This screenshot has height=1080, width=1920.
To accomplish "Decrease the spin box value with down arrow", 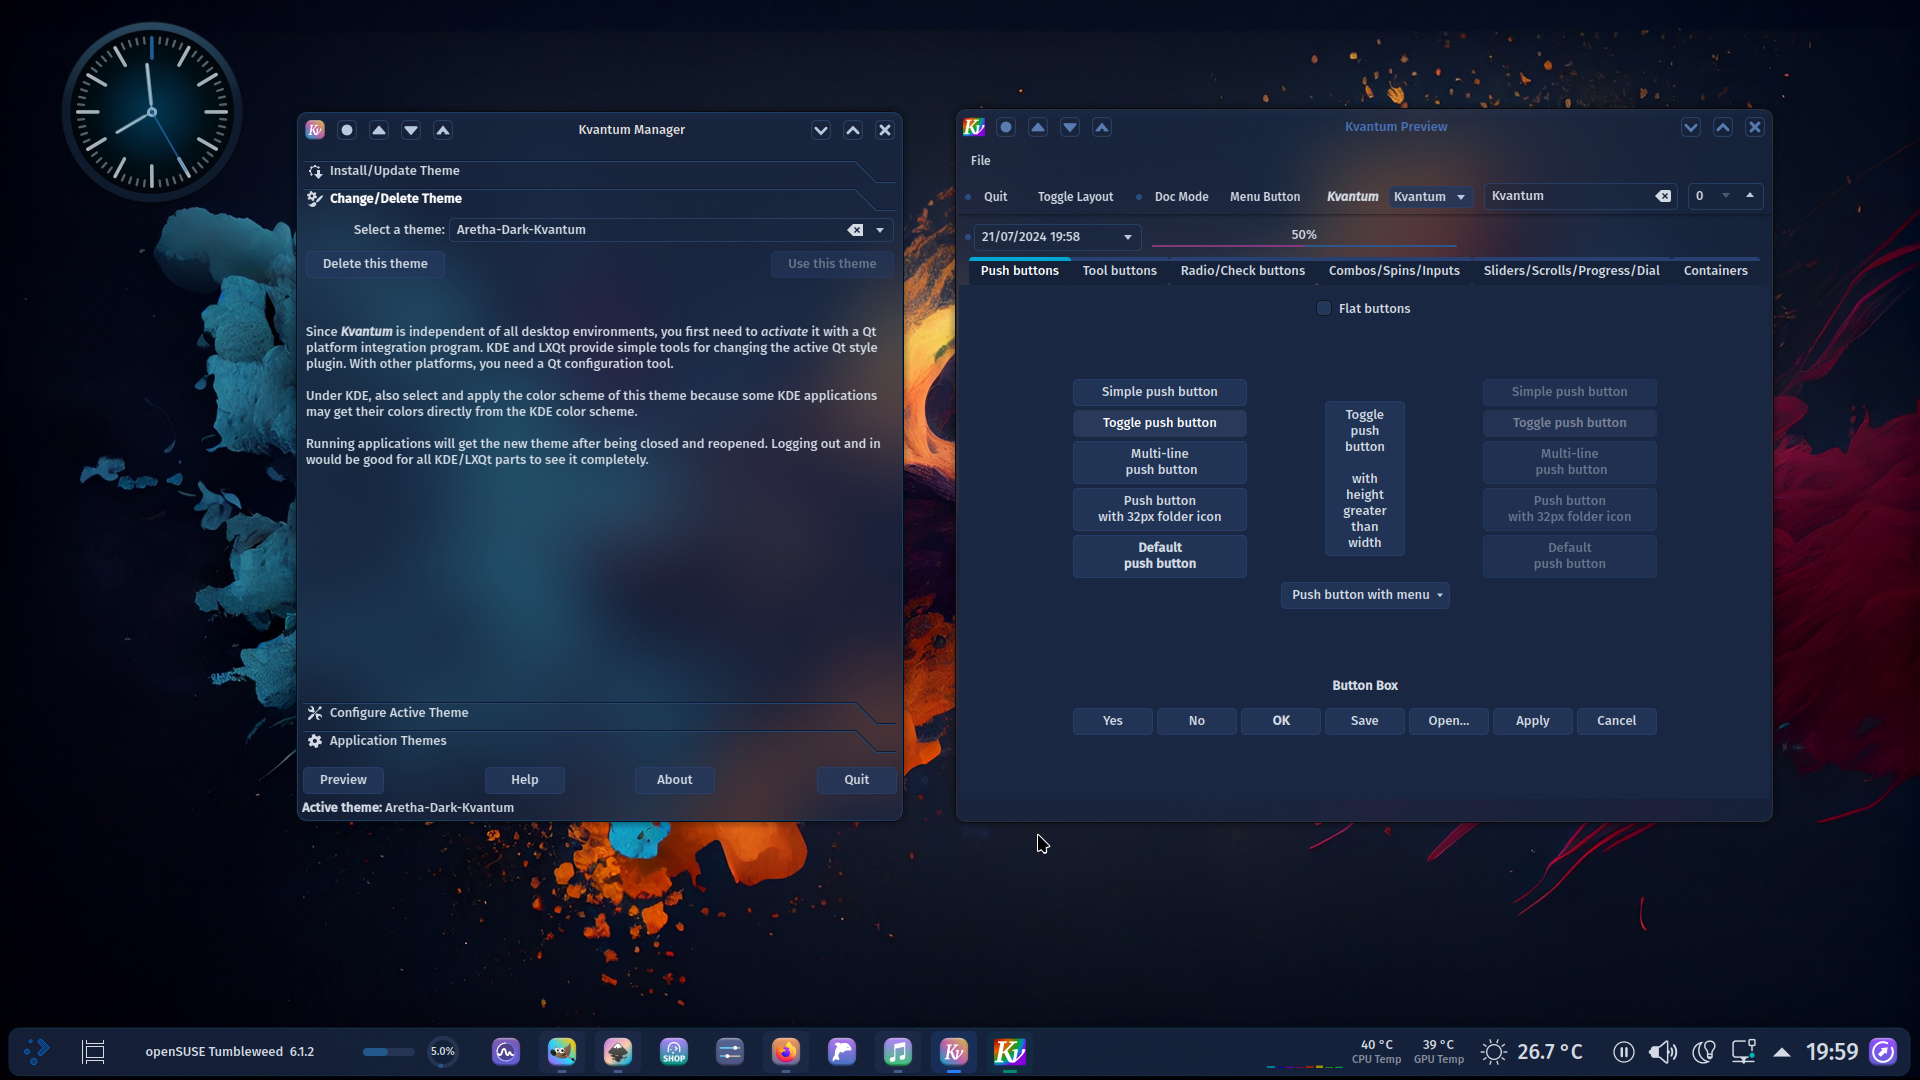I will click(x=1726, y=196).
